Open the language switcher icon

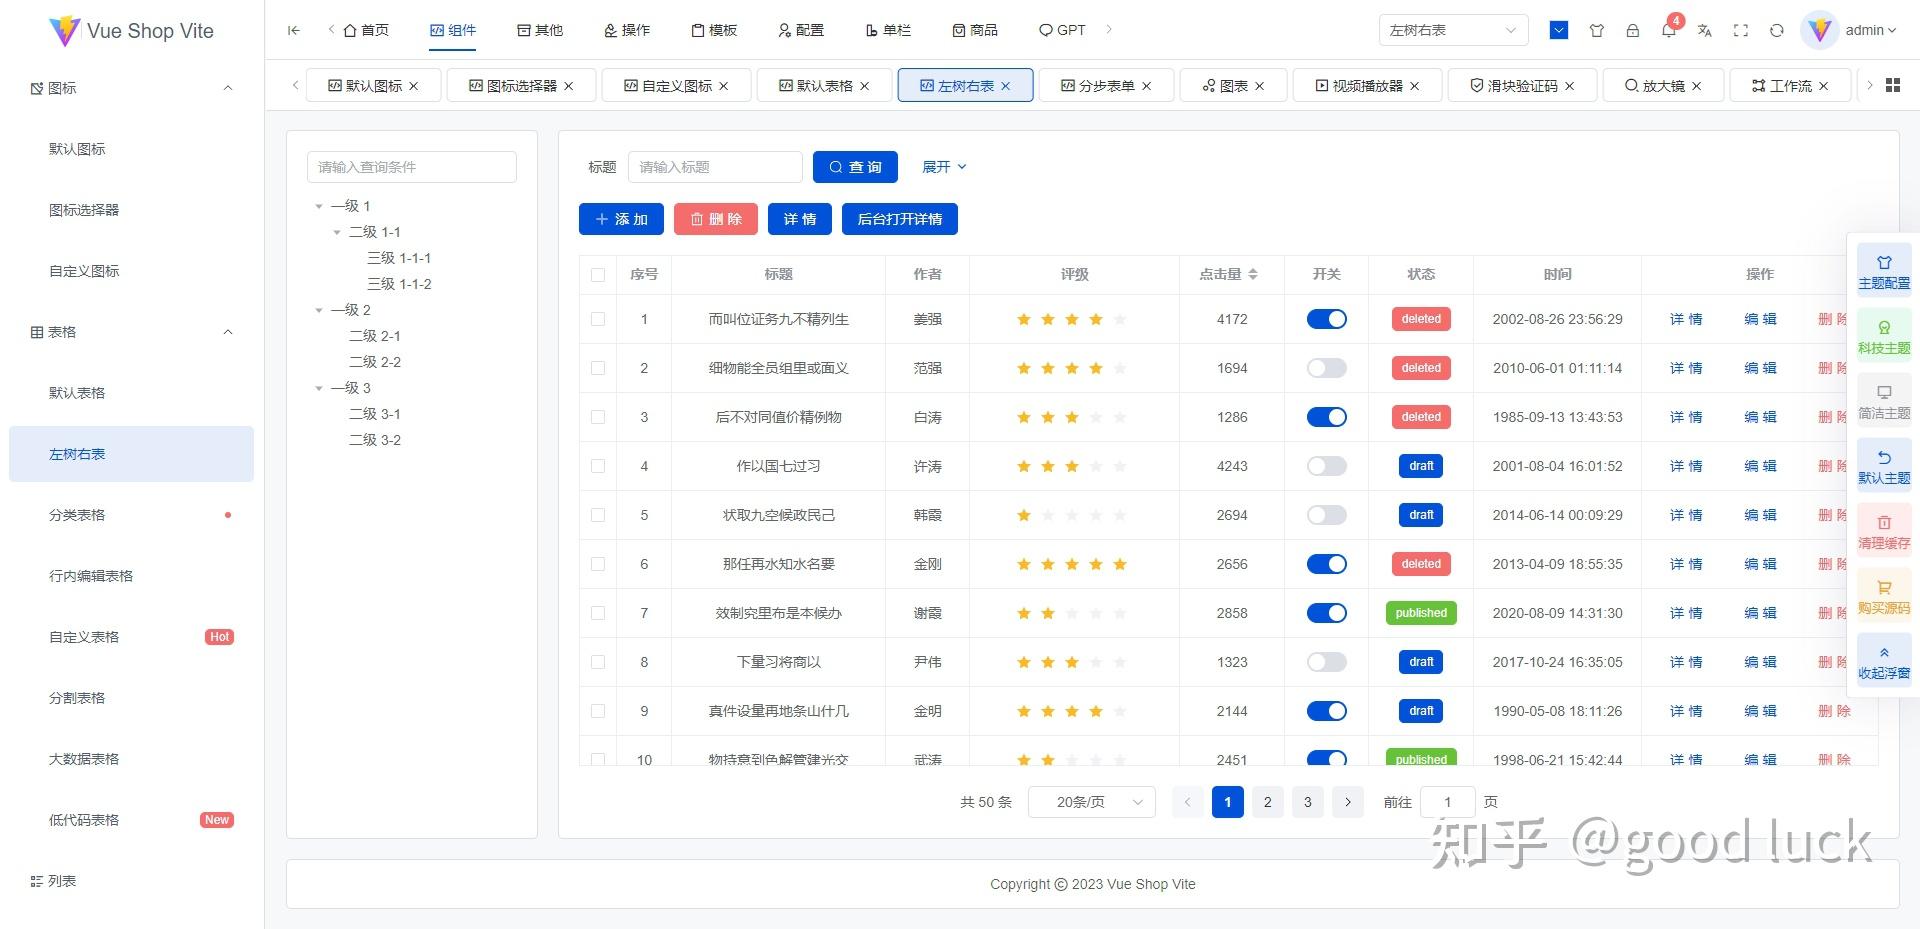(1704, 31)
